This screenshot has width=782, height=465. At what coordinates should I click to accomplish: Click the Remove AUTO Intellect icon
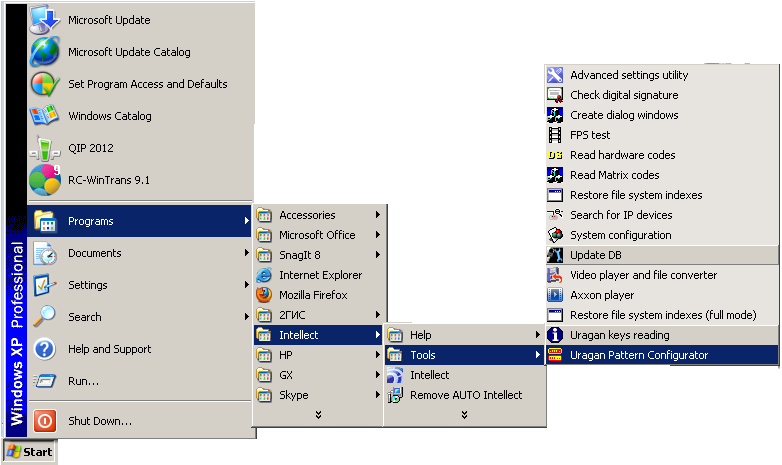coord(394,395)
